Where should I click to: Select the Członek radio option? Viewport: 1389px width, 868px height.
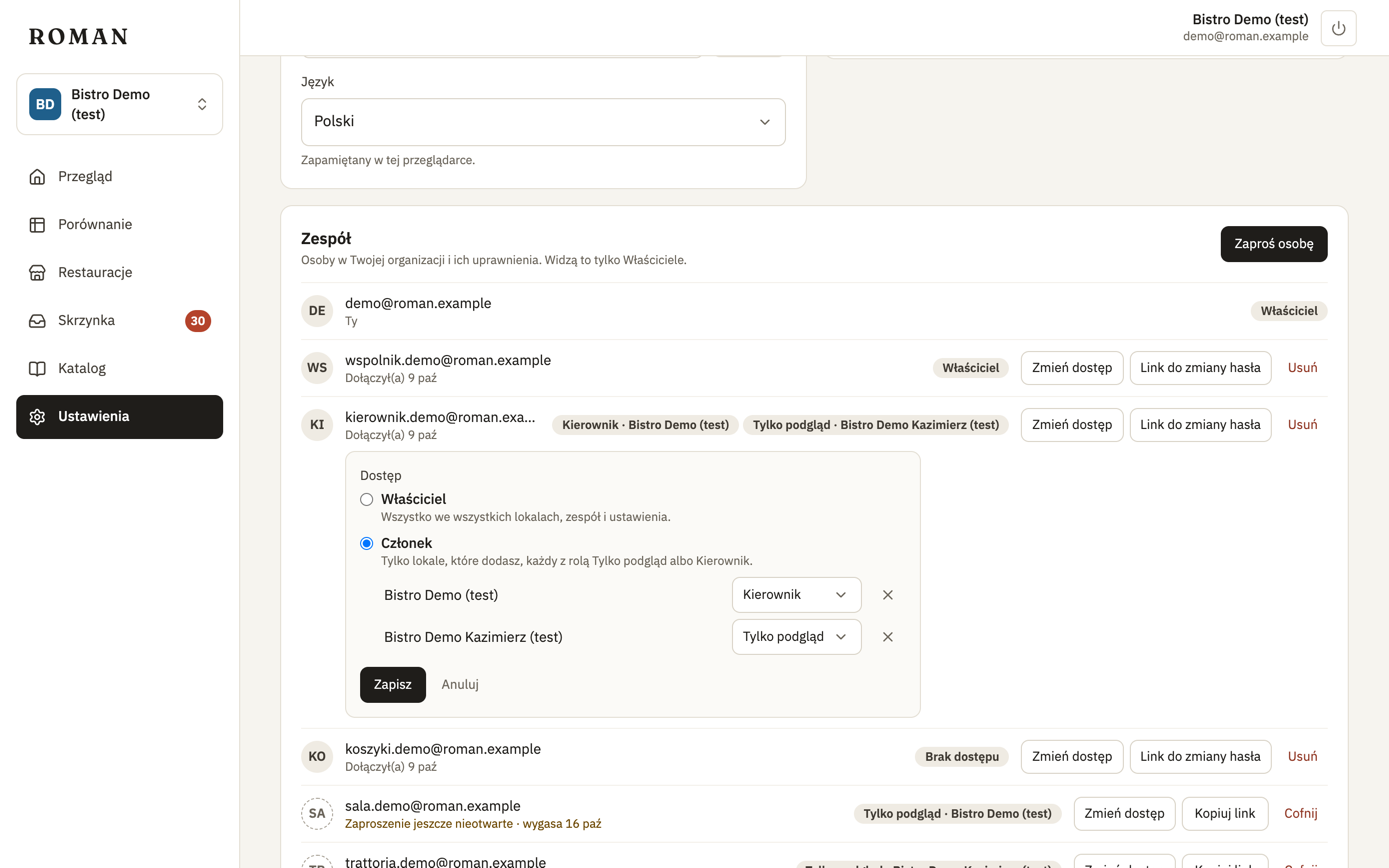click(367, 543)
